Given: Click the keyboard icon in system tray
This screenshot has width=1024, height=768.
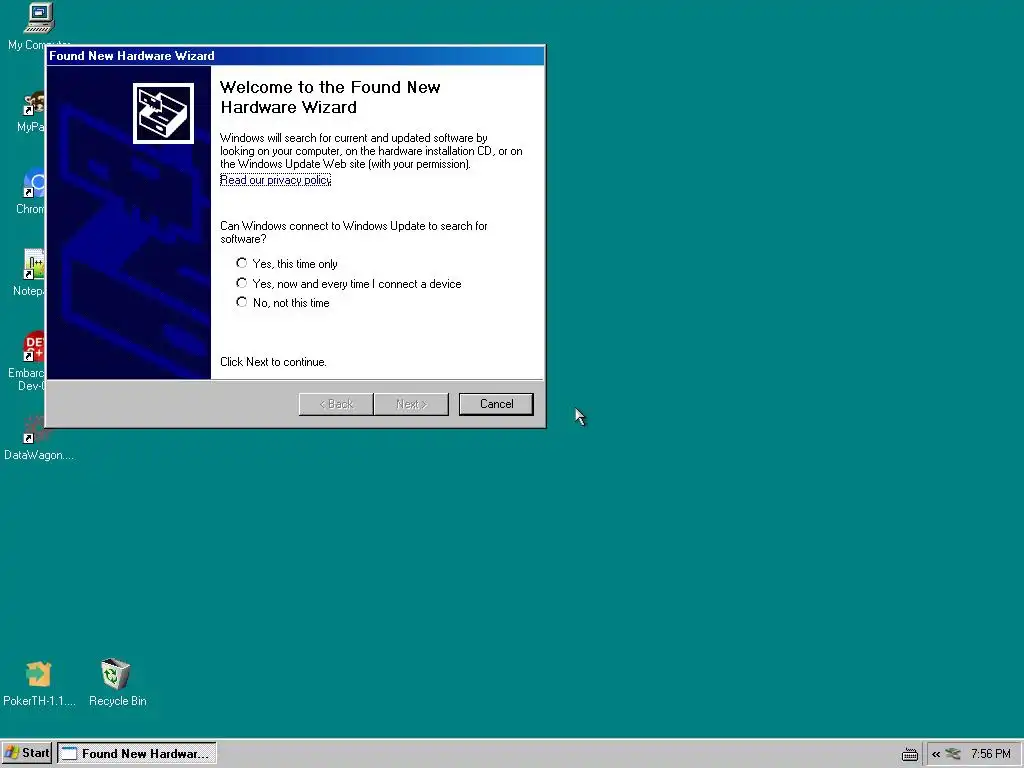Looking at the screenshot, I should 910,754.
